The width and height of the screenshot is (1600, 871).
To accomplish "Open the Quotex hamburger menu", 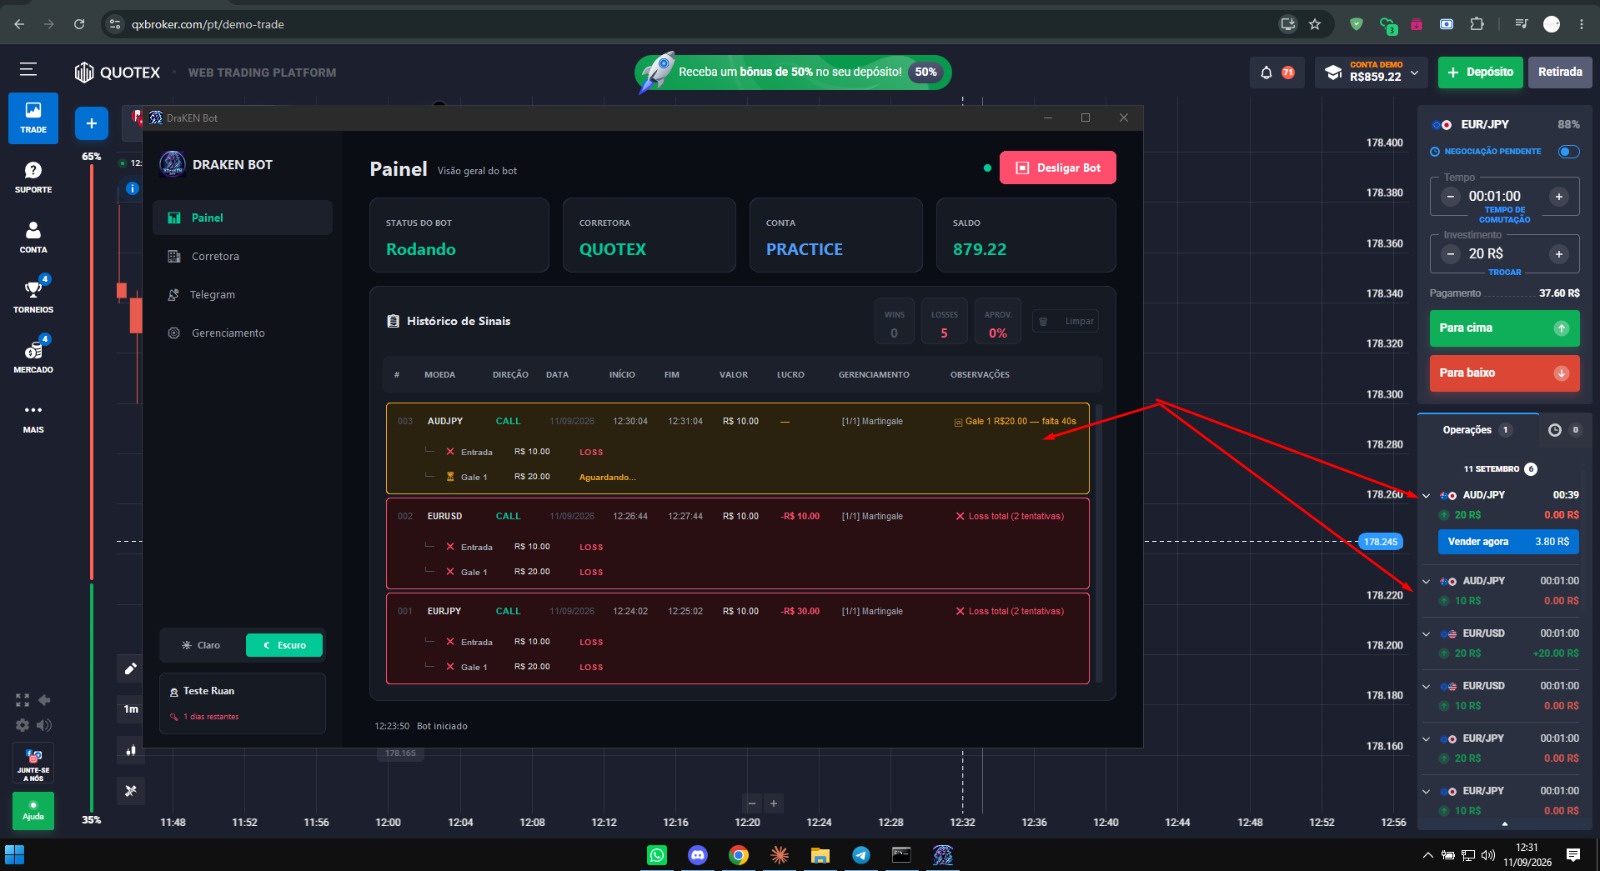I will point(28,69).
